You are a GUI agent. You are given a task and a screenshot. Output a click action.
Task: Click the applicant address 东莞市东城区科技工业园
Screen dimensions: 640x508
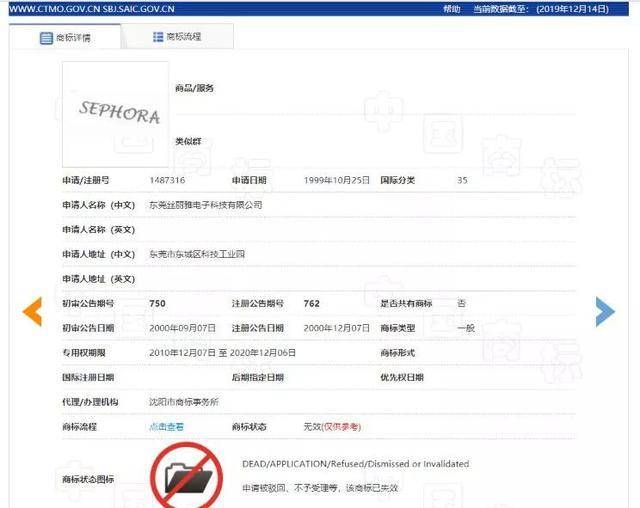(x=197, y=254)
